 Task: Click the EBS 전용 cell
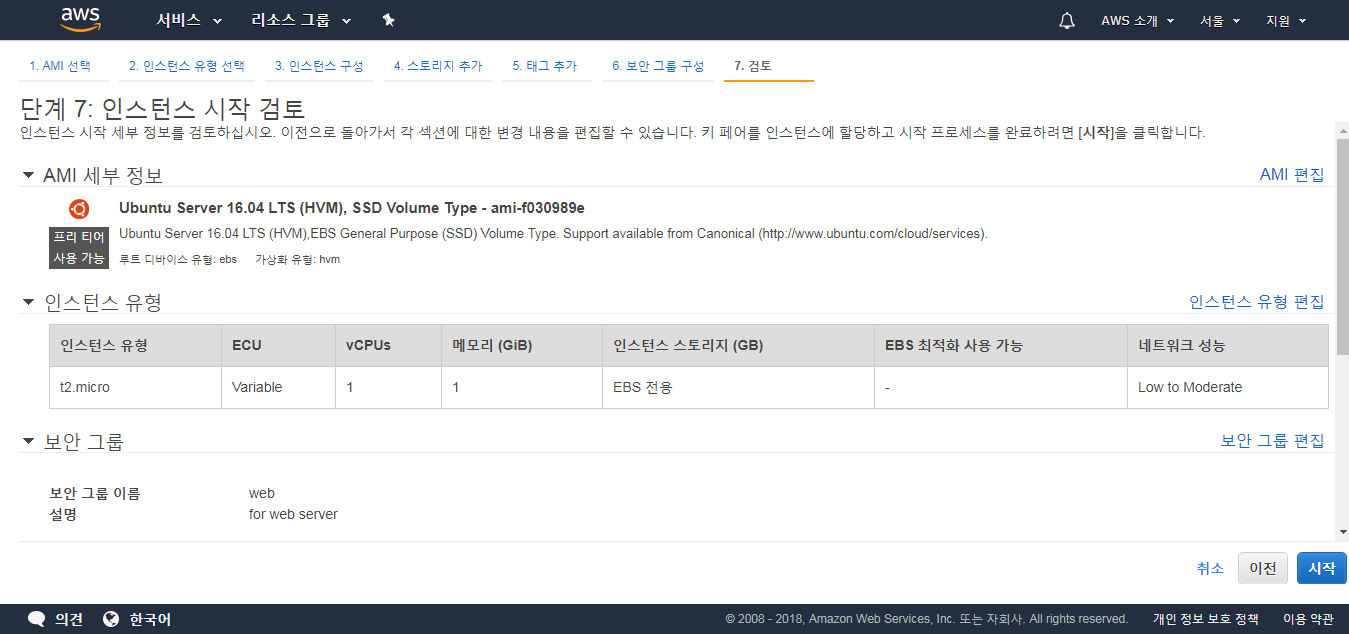pos(738,387)
